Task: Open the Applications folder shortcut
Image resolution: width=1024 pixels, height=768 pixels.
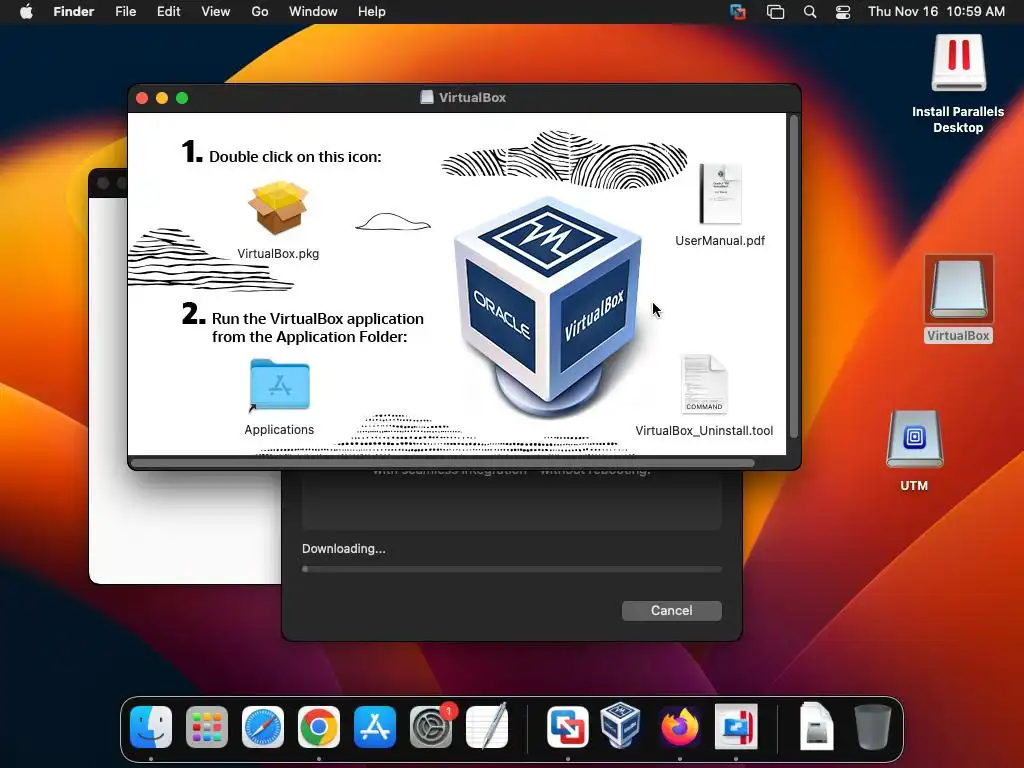Action: 280,385
